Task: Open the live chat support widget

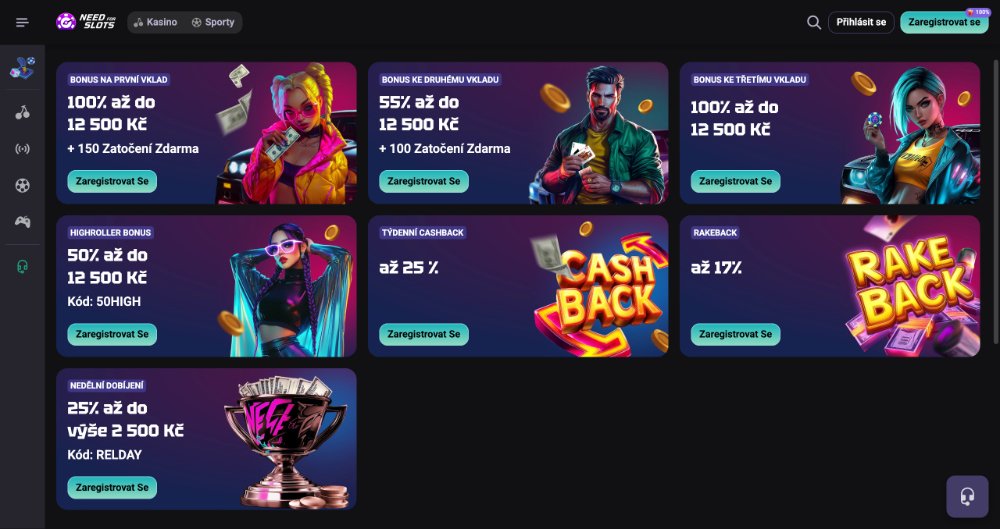Action: [x=967, y=496]
